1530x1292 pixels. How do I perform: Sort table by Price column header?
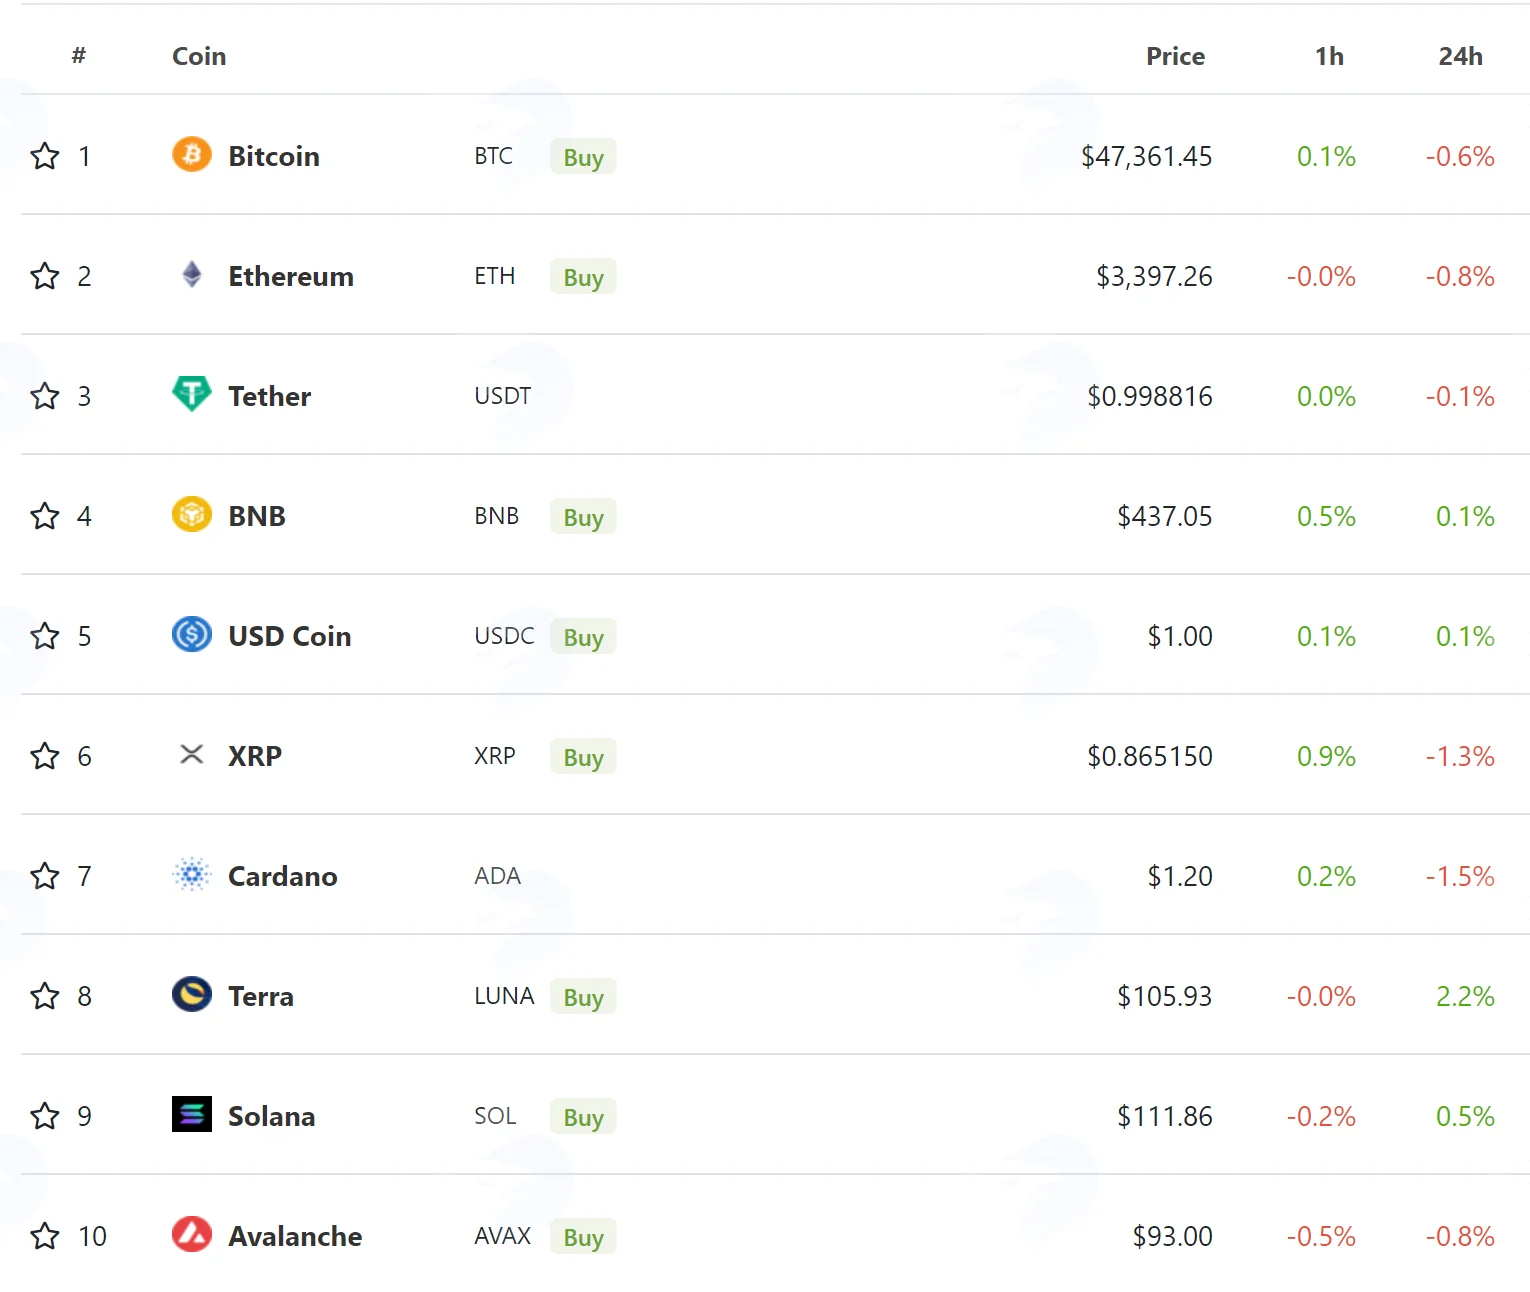point(1175,56)
